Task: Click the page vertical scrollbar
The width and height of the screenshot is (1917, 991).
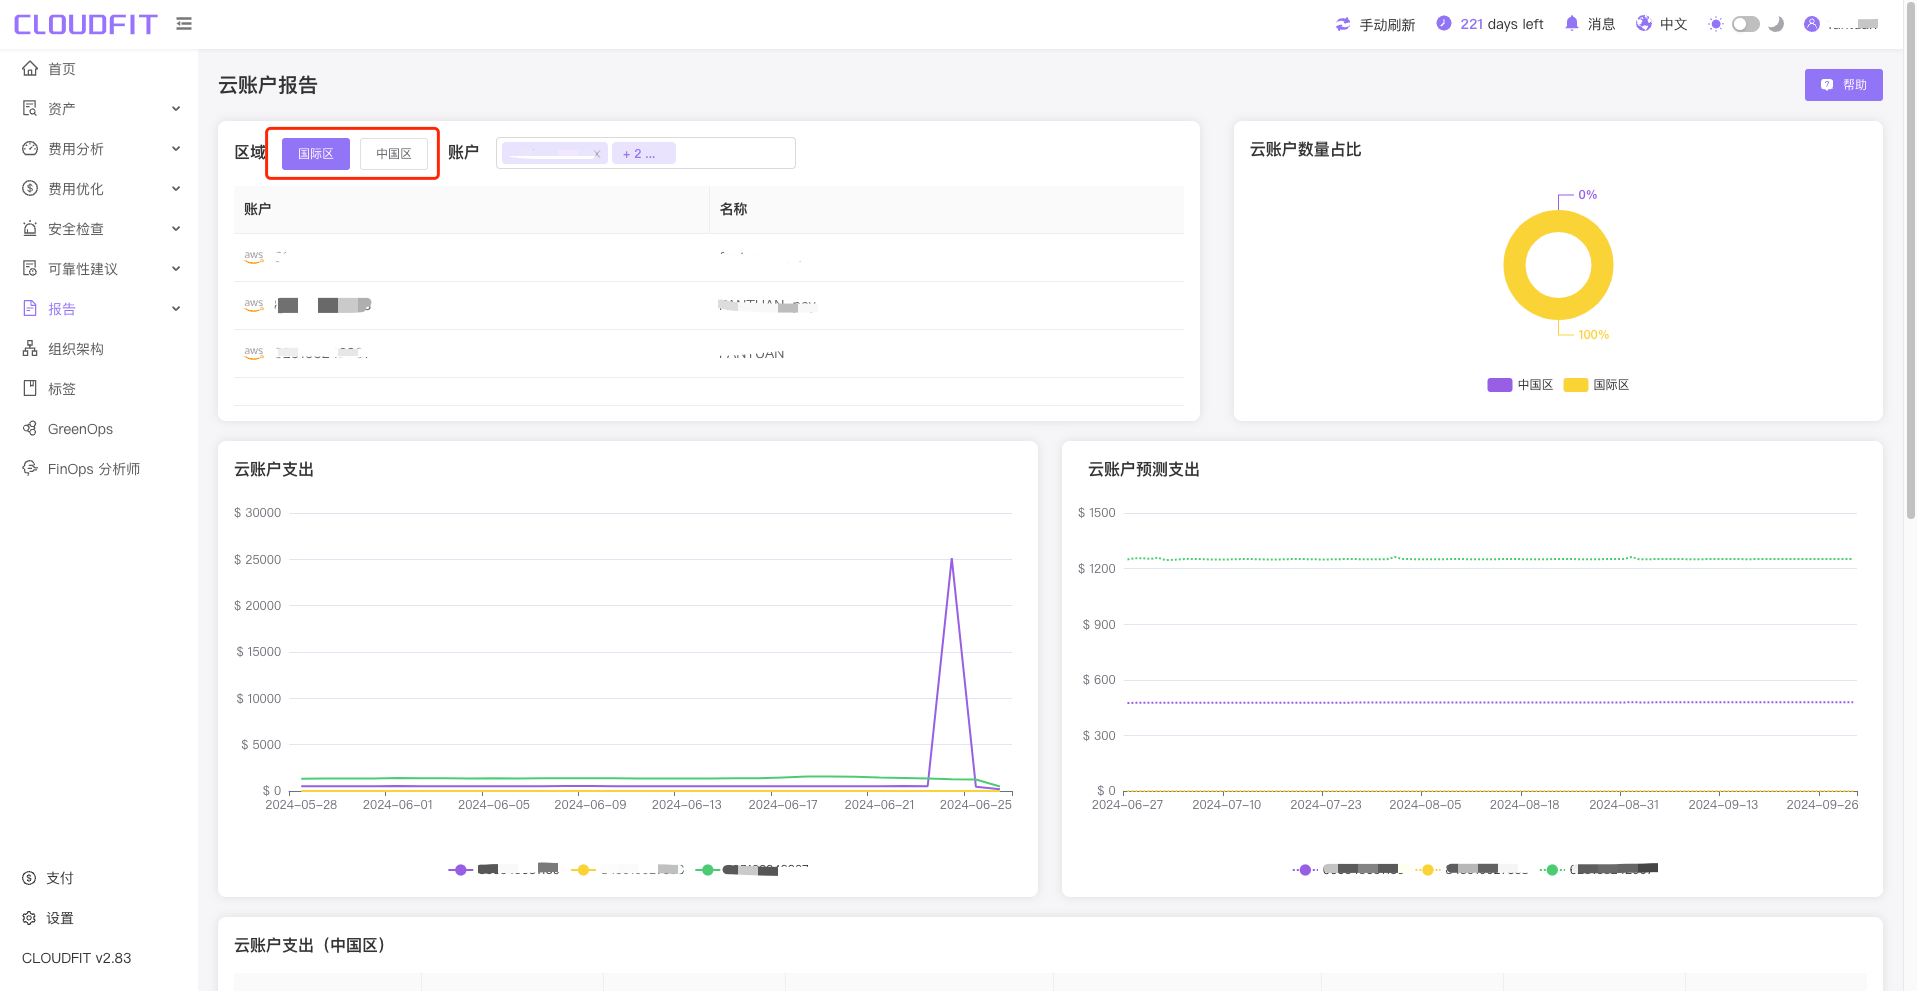Action: click(x=1910, y=260)
